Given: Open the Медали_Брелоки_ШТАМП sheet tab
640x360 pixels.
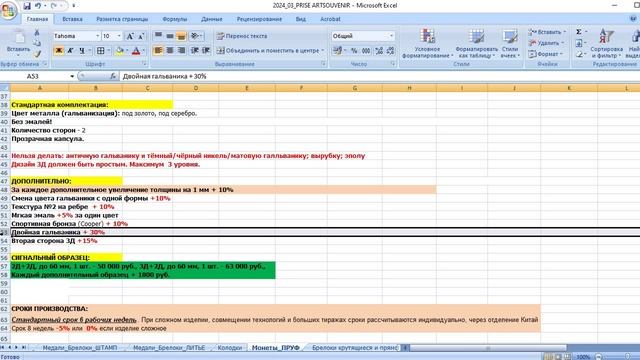Looking at the screenshot, I should (x=80, y=348).
